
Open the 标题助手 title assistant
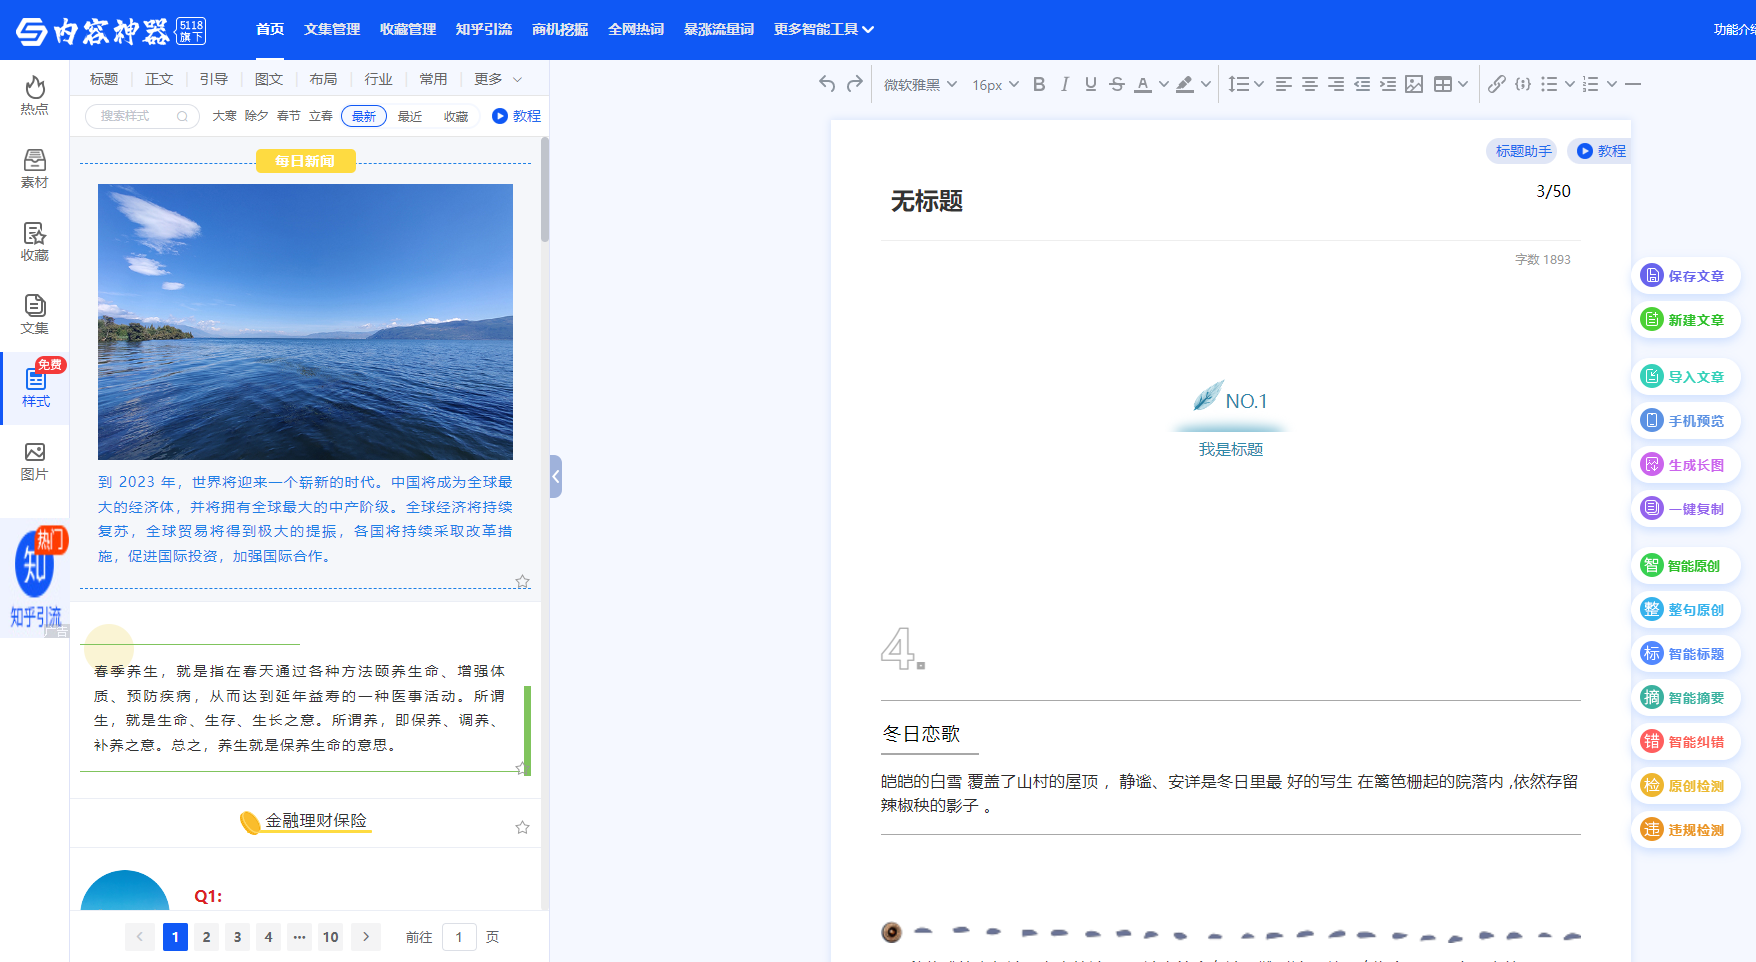click(1521, 151)
